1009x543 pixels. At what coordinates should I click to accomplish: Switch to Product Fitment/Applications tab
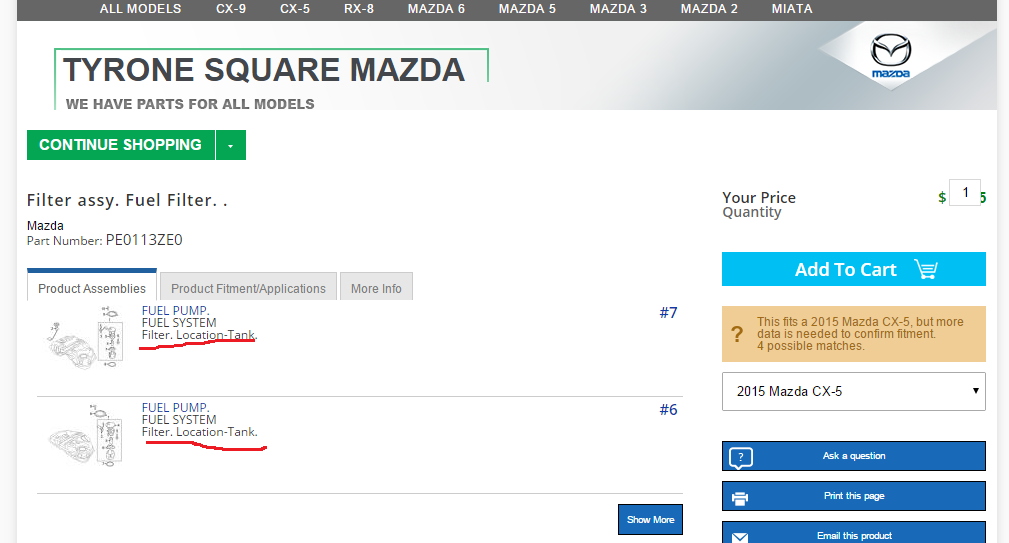(x=248, y=288)
